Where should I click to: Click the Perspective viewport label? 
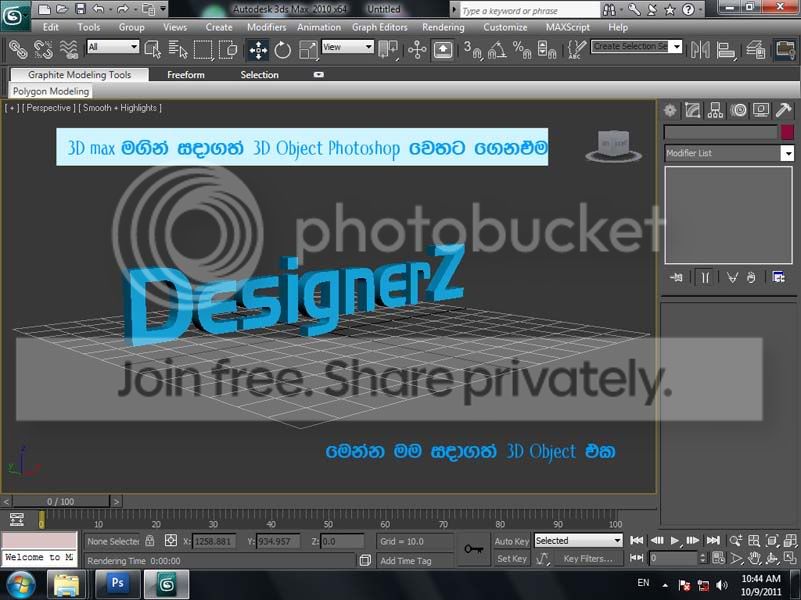[x=49, y=108]
